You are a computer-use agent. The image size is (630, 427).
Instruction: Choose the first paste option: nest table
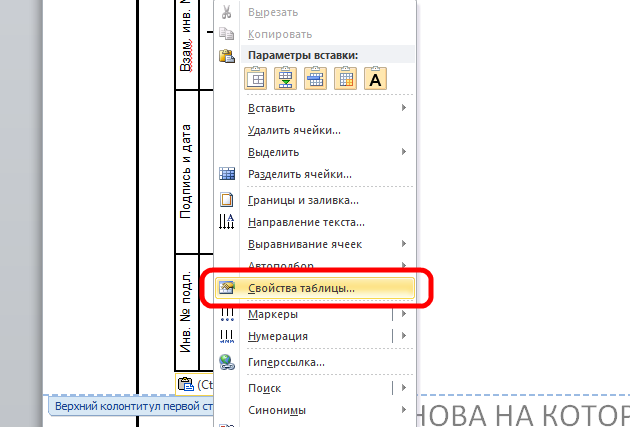pyautogui.click(x=255, y=78)
